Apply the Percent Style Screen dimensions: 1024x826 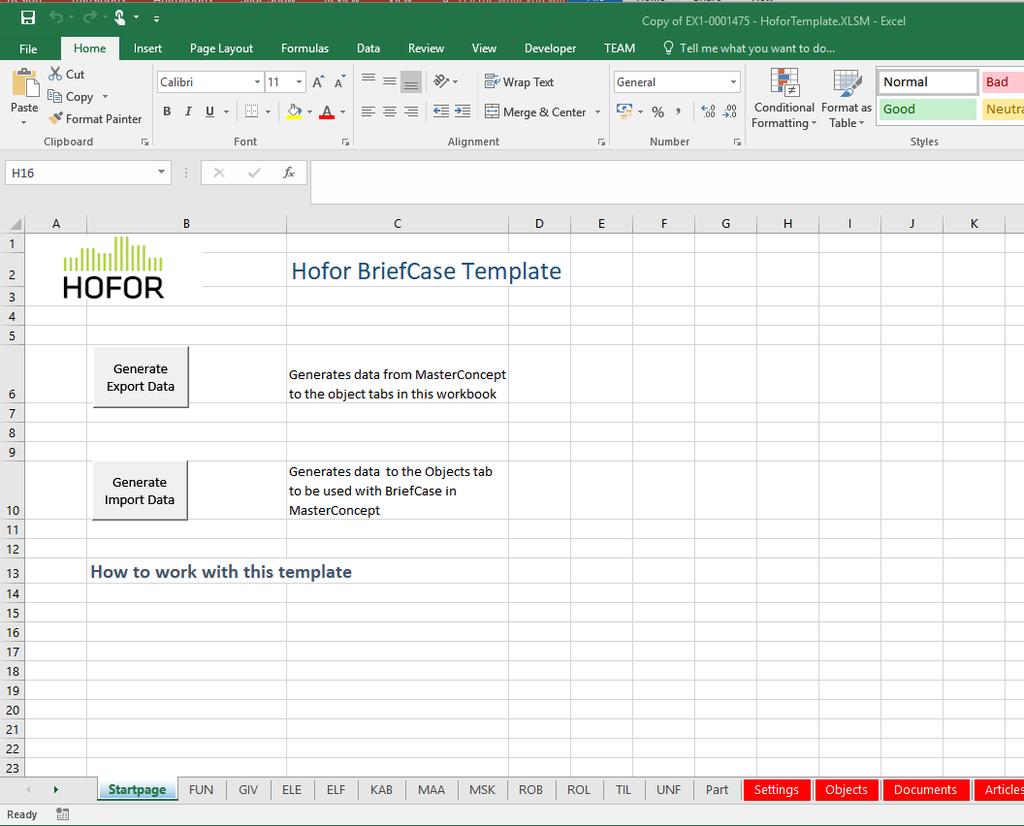click(x=658, y=112)
